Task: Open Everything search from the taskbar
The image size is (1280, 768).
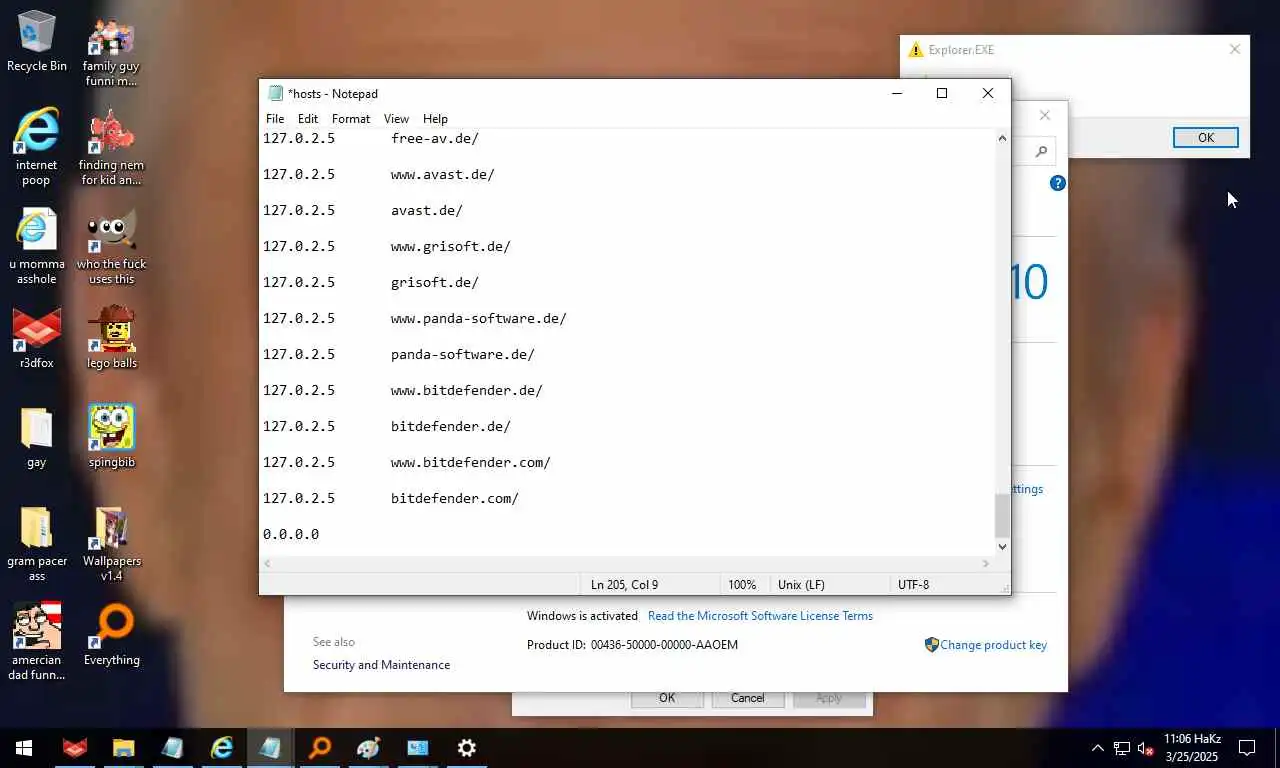Action: click(319, 747)
